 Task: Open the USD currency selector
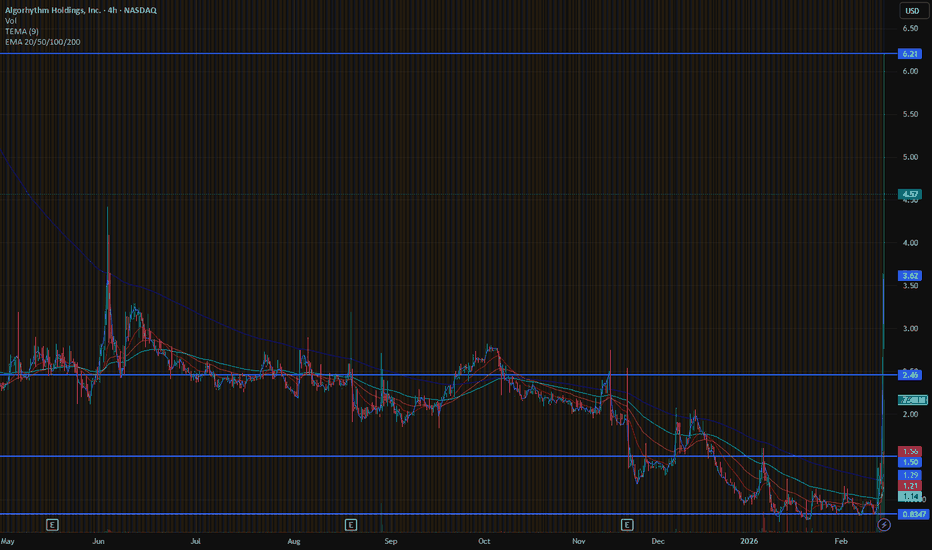[911, 11]
